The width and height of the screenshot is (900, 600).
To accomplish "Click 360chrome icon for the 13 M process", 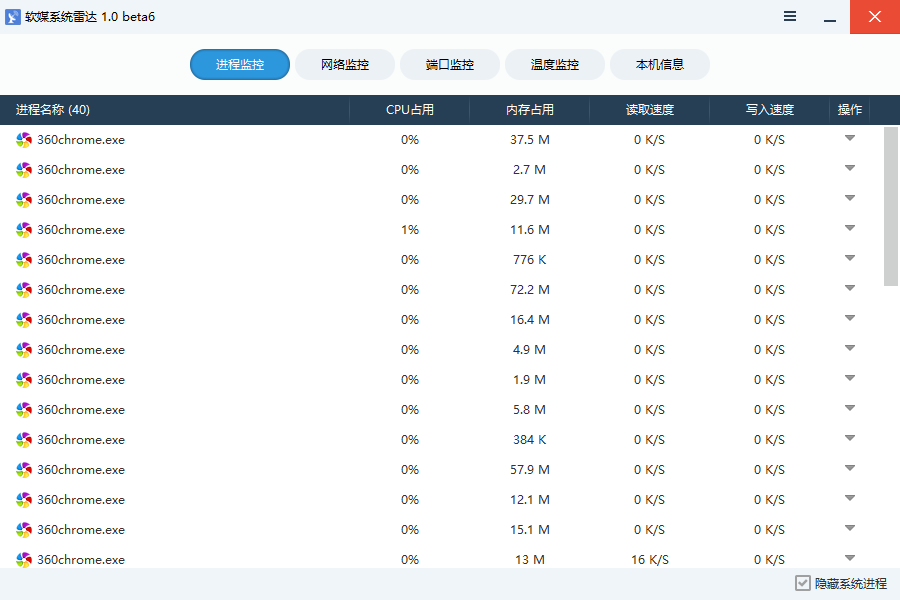I will pyautogui.click(x=24, y=559).
